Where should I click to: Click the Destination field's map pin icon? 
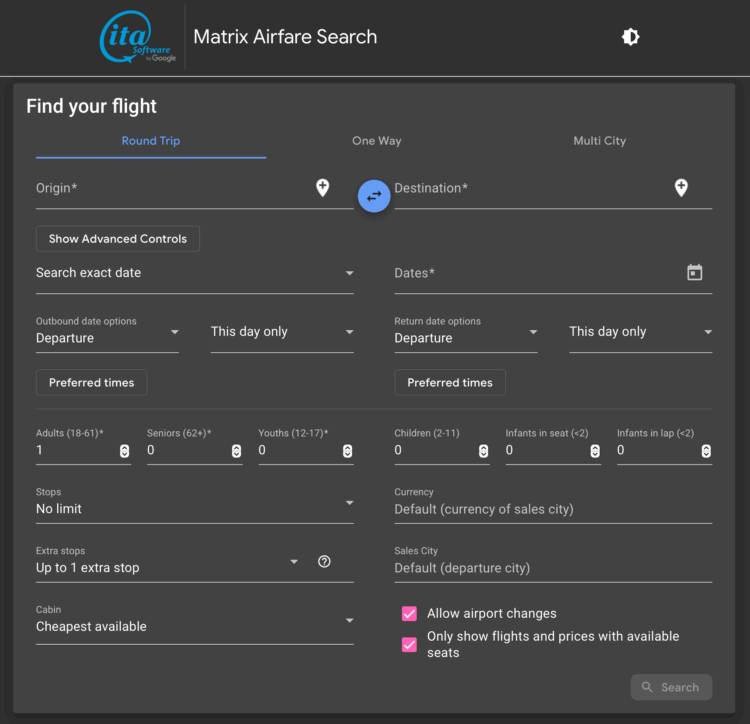click(681, 188)
